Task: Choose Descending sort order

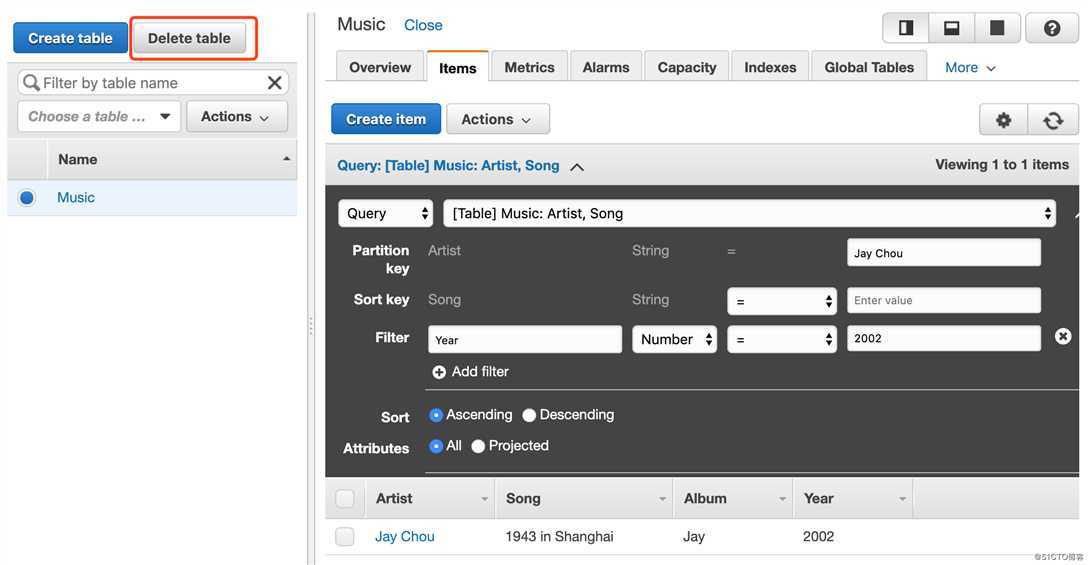Action: 529,415
